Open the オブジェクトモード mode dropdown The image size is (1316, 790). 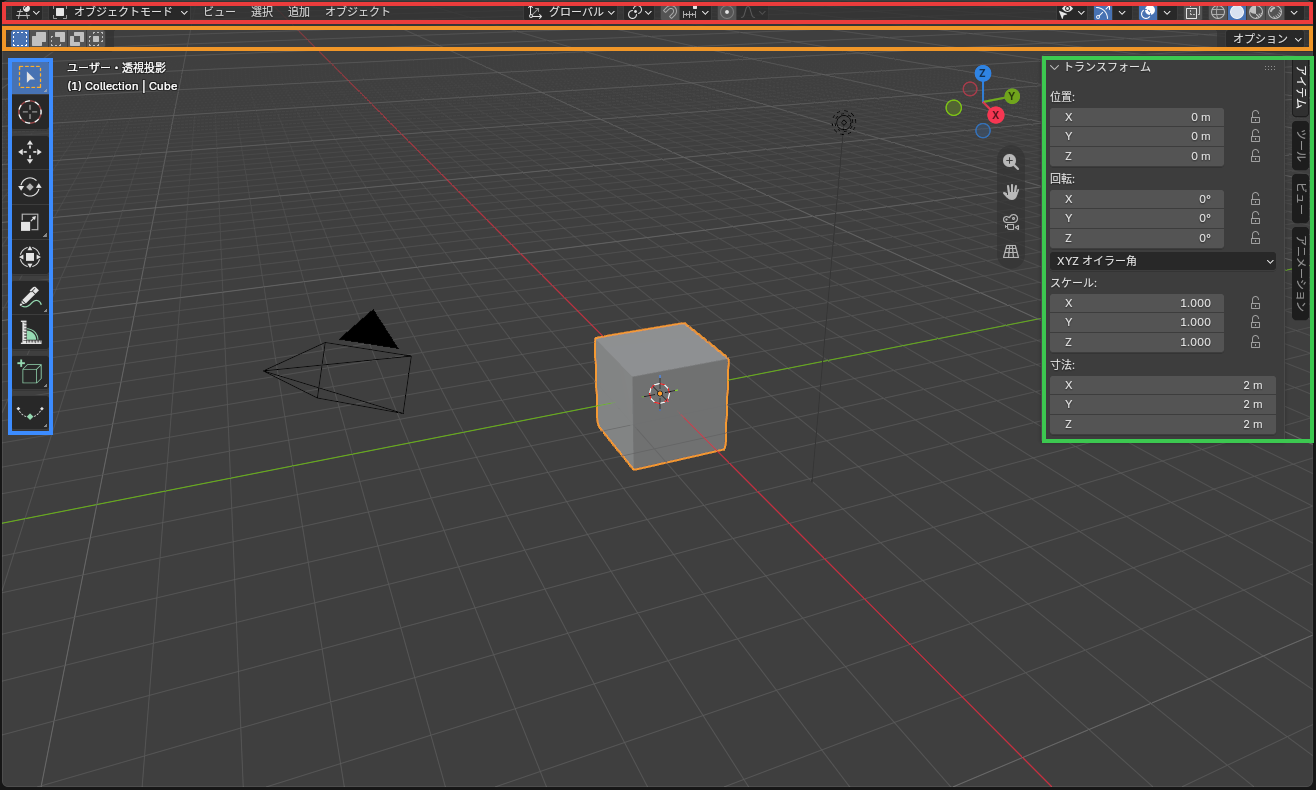(x=121, y=12)
